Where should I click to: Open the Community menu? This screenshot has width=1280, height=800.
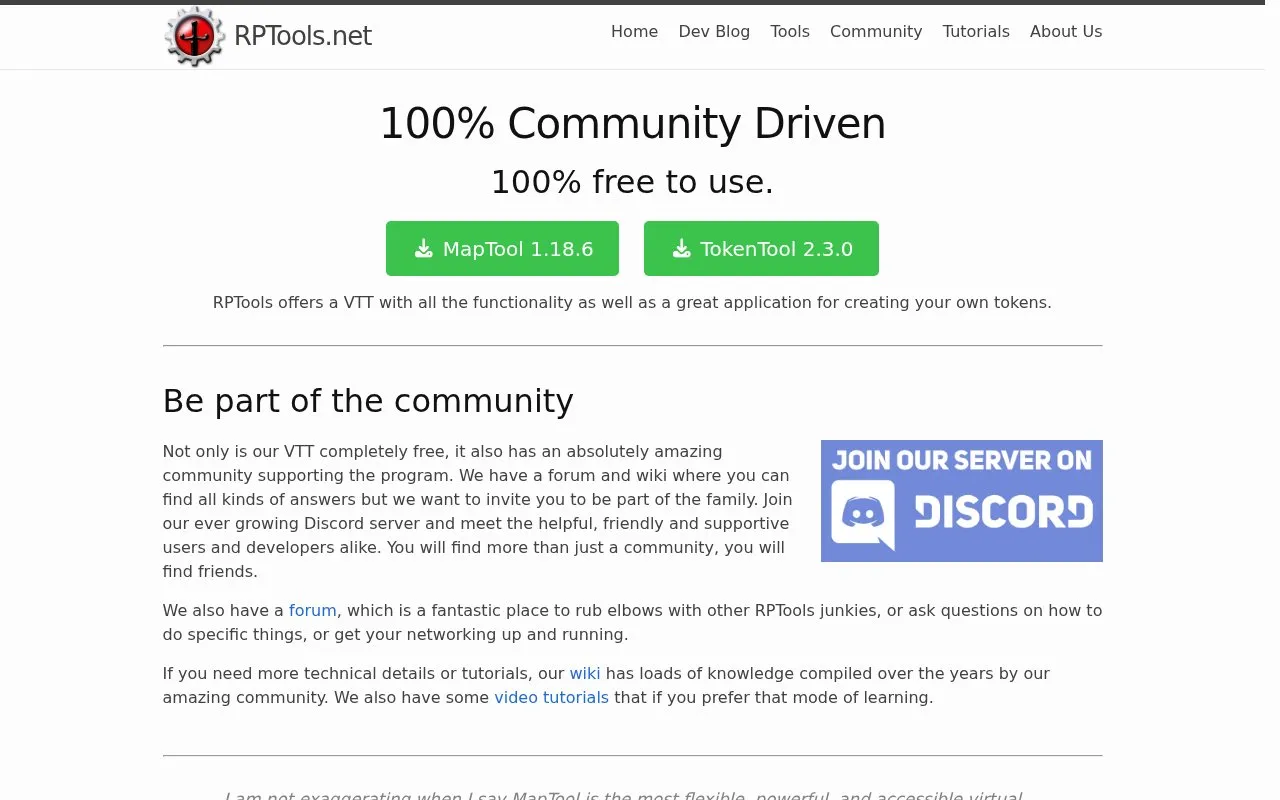pos(876,31)
